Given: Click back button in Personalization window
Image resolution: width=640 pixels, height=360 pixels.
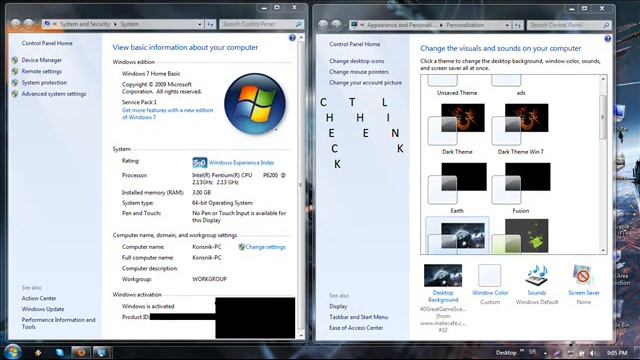Looking at the screenshot, I should click(x=323, y=25).
